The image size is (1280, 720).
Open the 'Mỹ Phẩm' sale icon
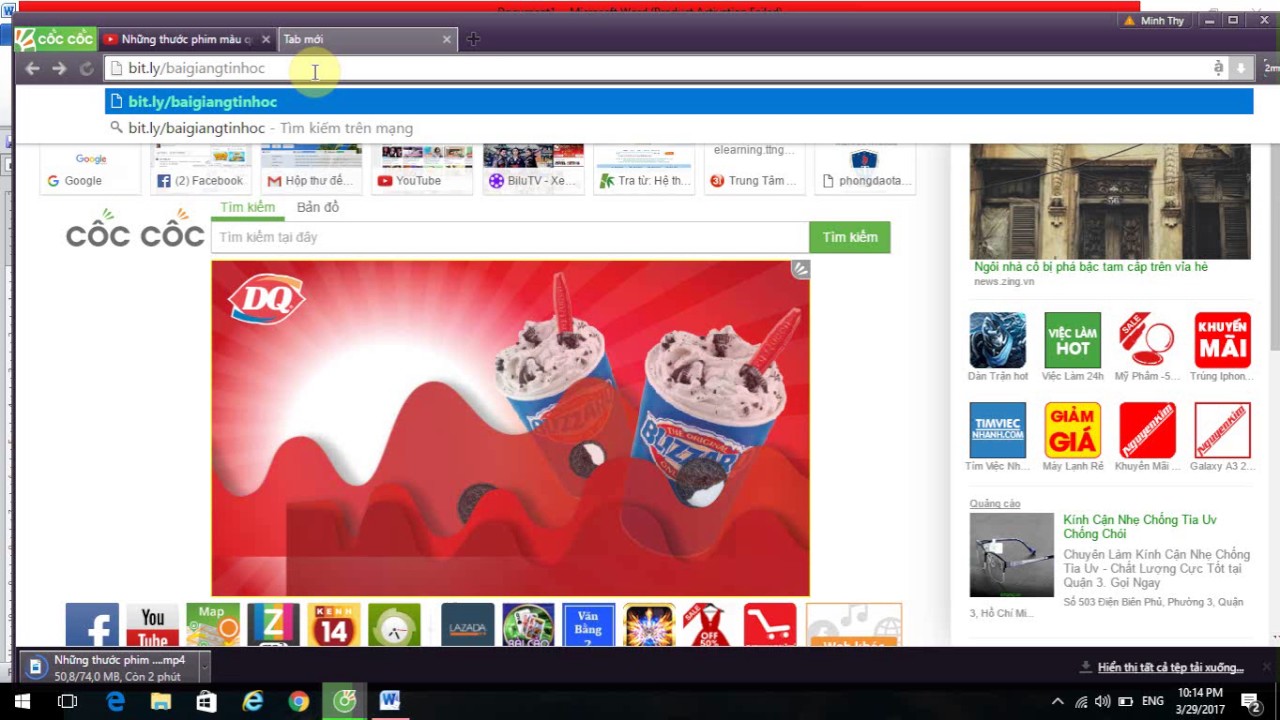(1147, 340)
